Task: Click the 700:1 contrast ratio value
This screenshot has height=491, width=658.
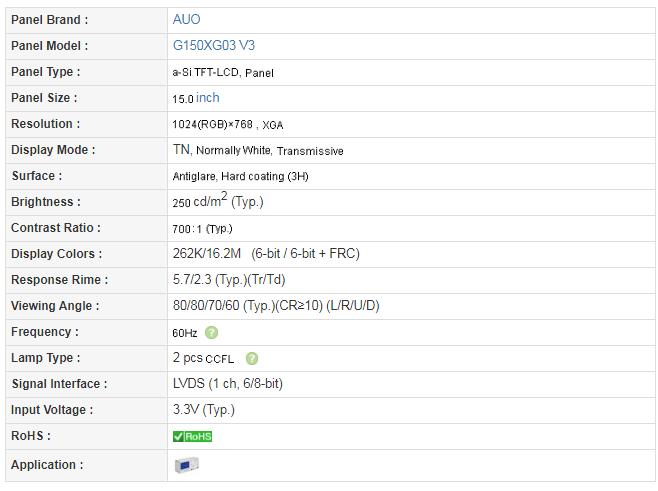Action: [x=202, y=228]
